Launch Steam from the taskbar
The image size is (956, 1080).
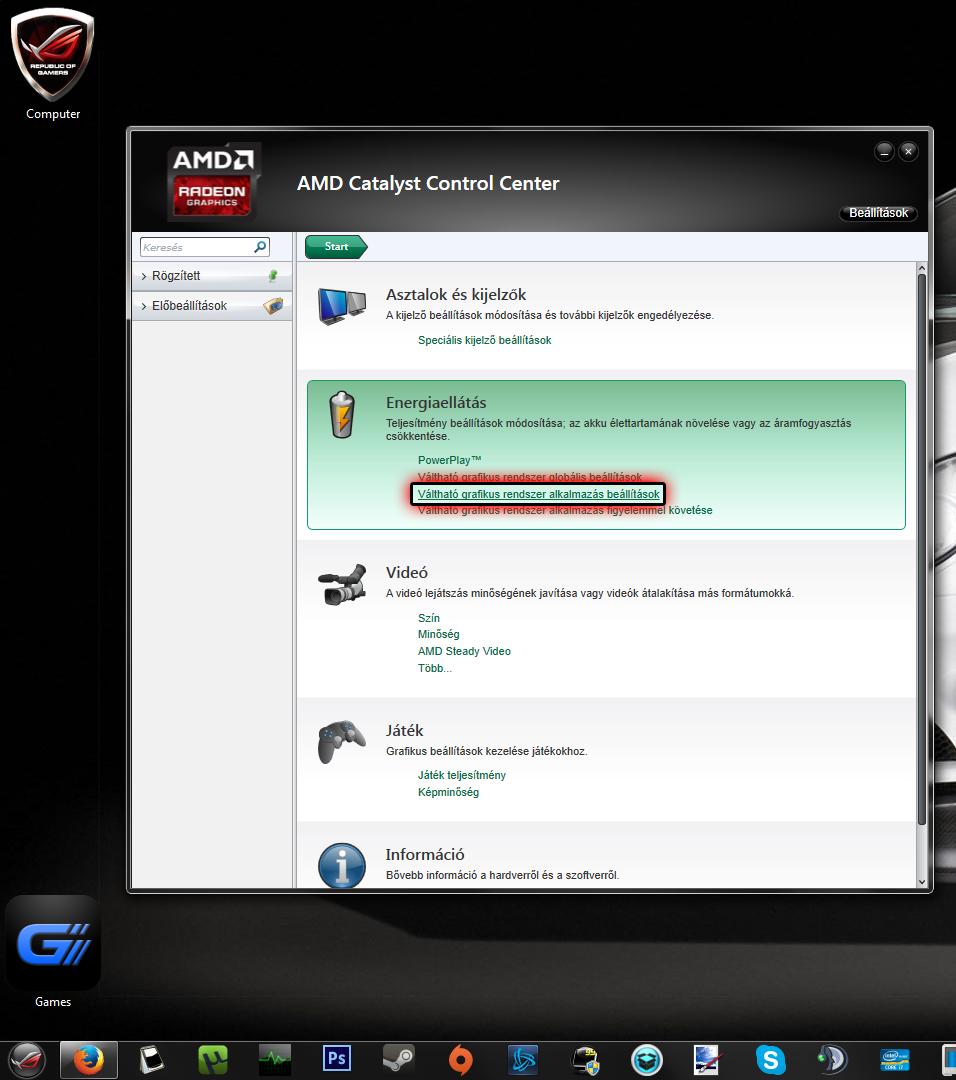coord(399,1059)
